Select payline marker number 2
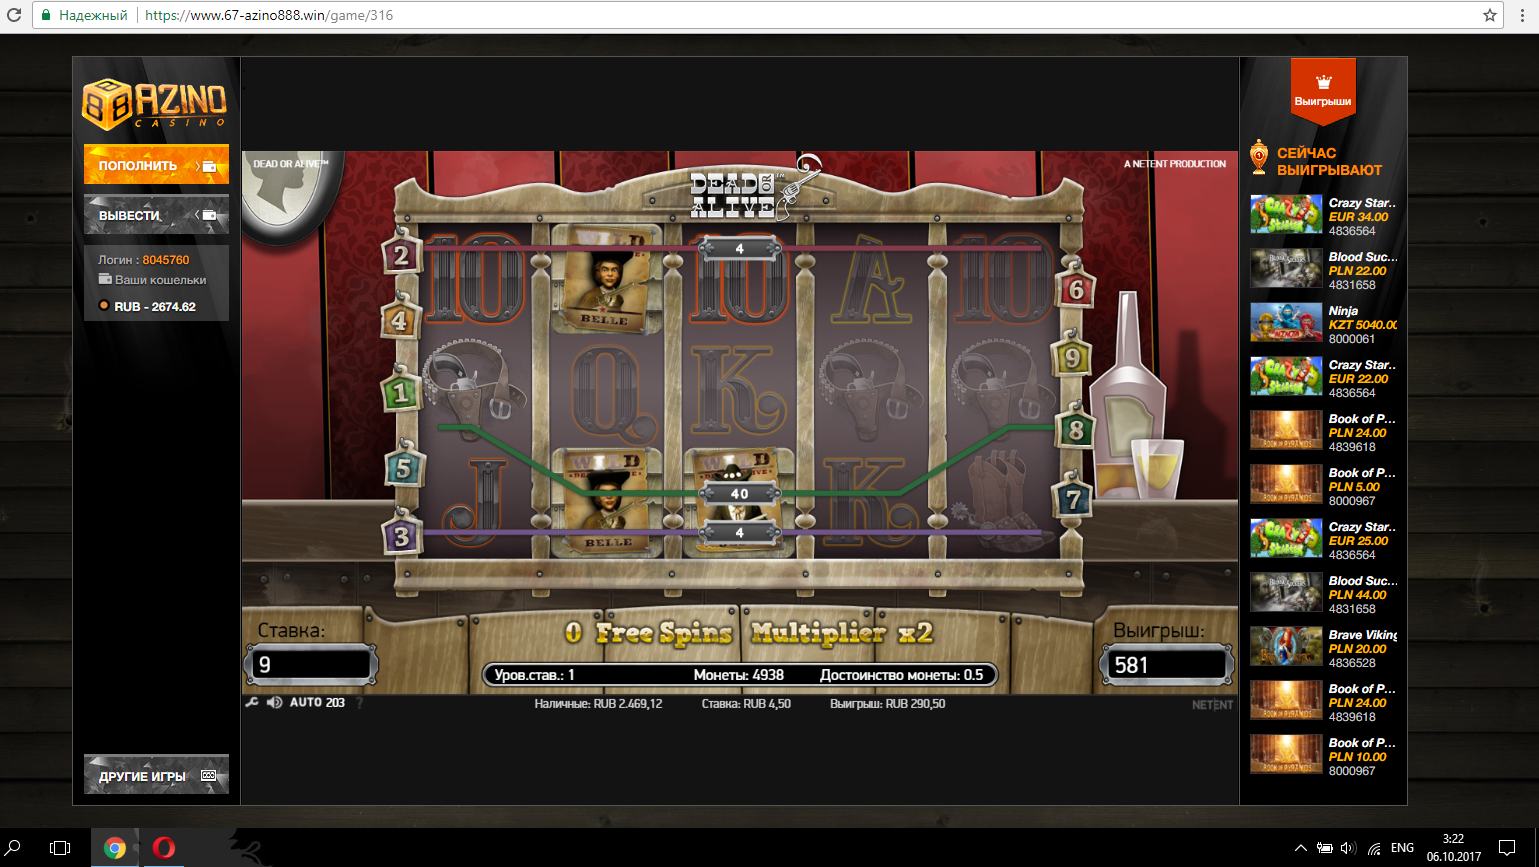 [401, 256]
